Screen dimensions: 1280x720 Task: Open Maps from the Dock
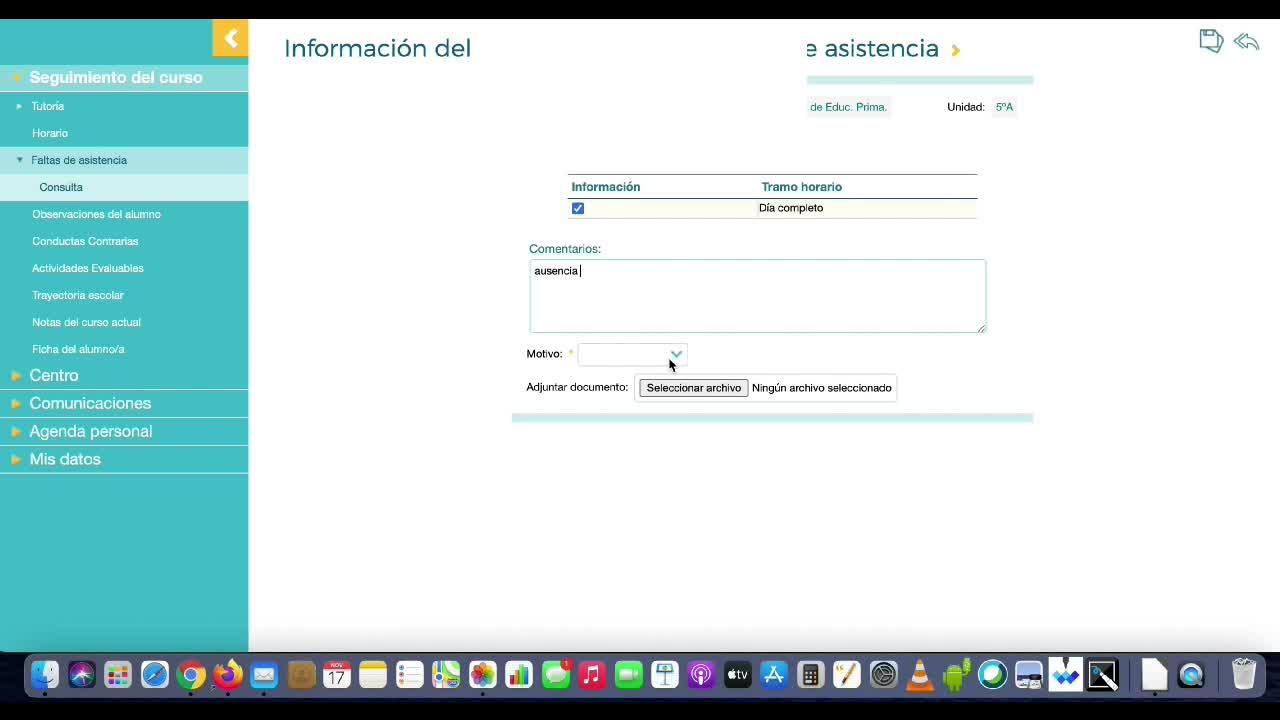446,675
